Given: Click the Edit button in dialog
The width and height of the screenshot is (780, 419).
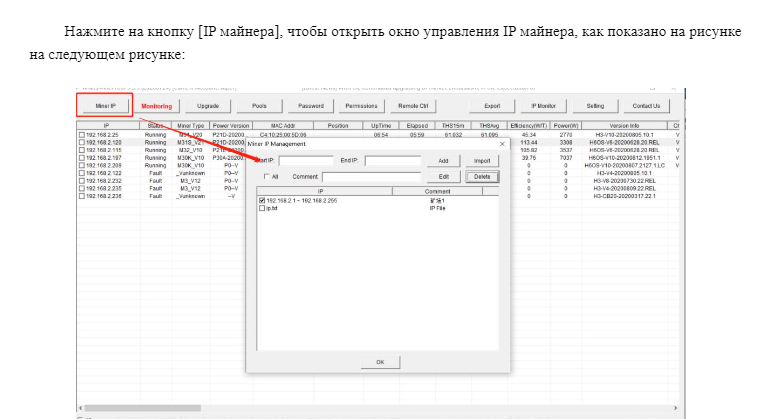Looking at the screenshot, I should tap(443, 177).
